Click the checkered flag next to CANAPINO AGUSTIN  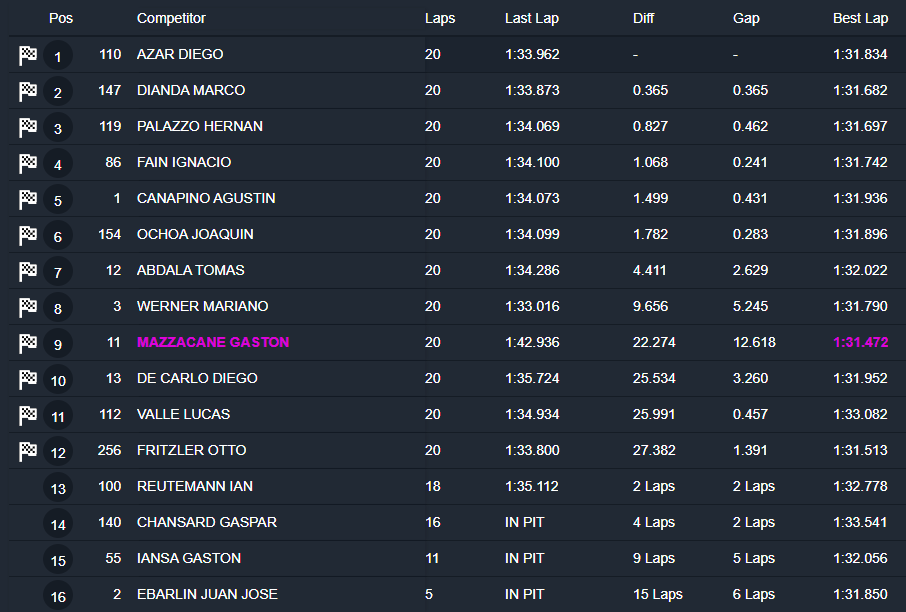[x=28, y=199]
